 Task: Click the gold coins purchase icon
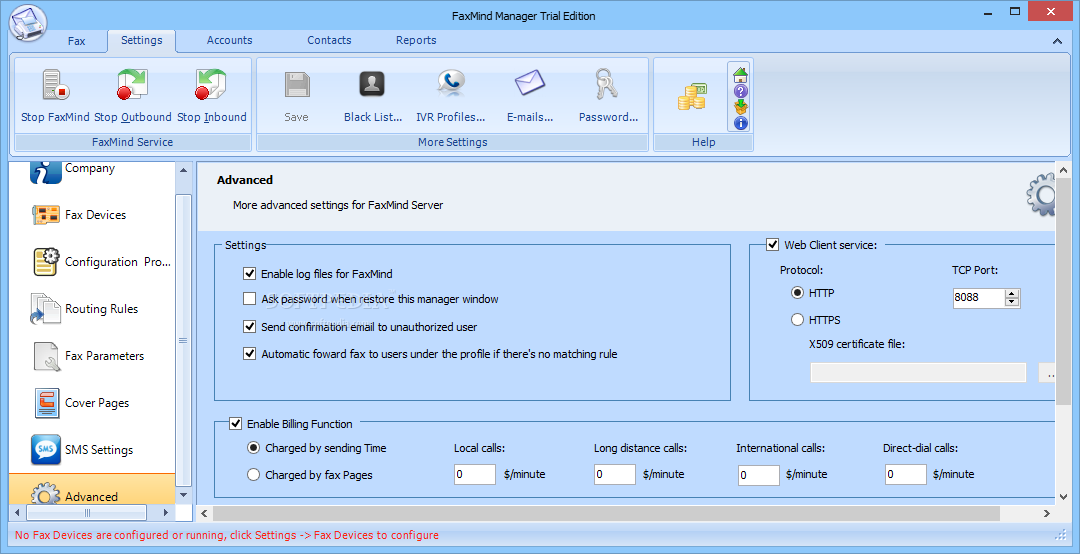[692, 97]
